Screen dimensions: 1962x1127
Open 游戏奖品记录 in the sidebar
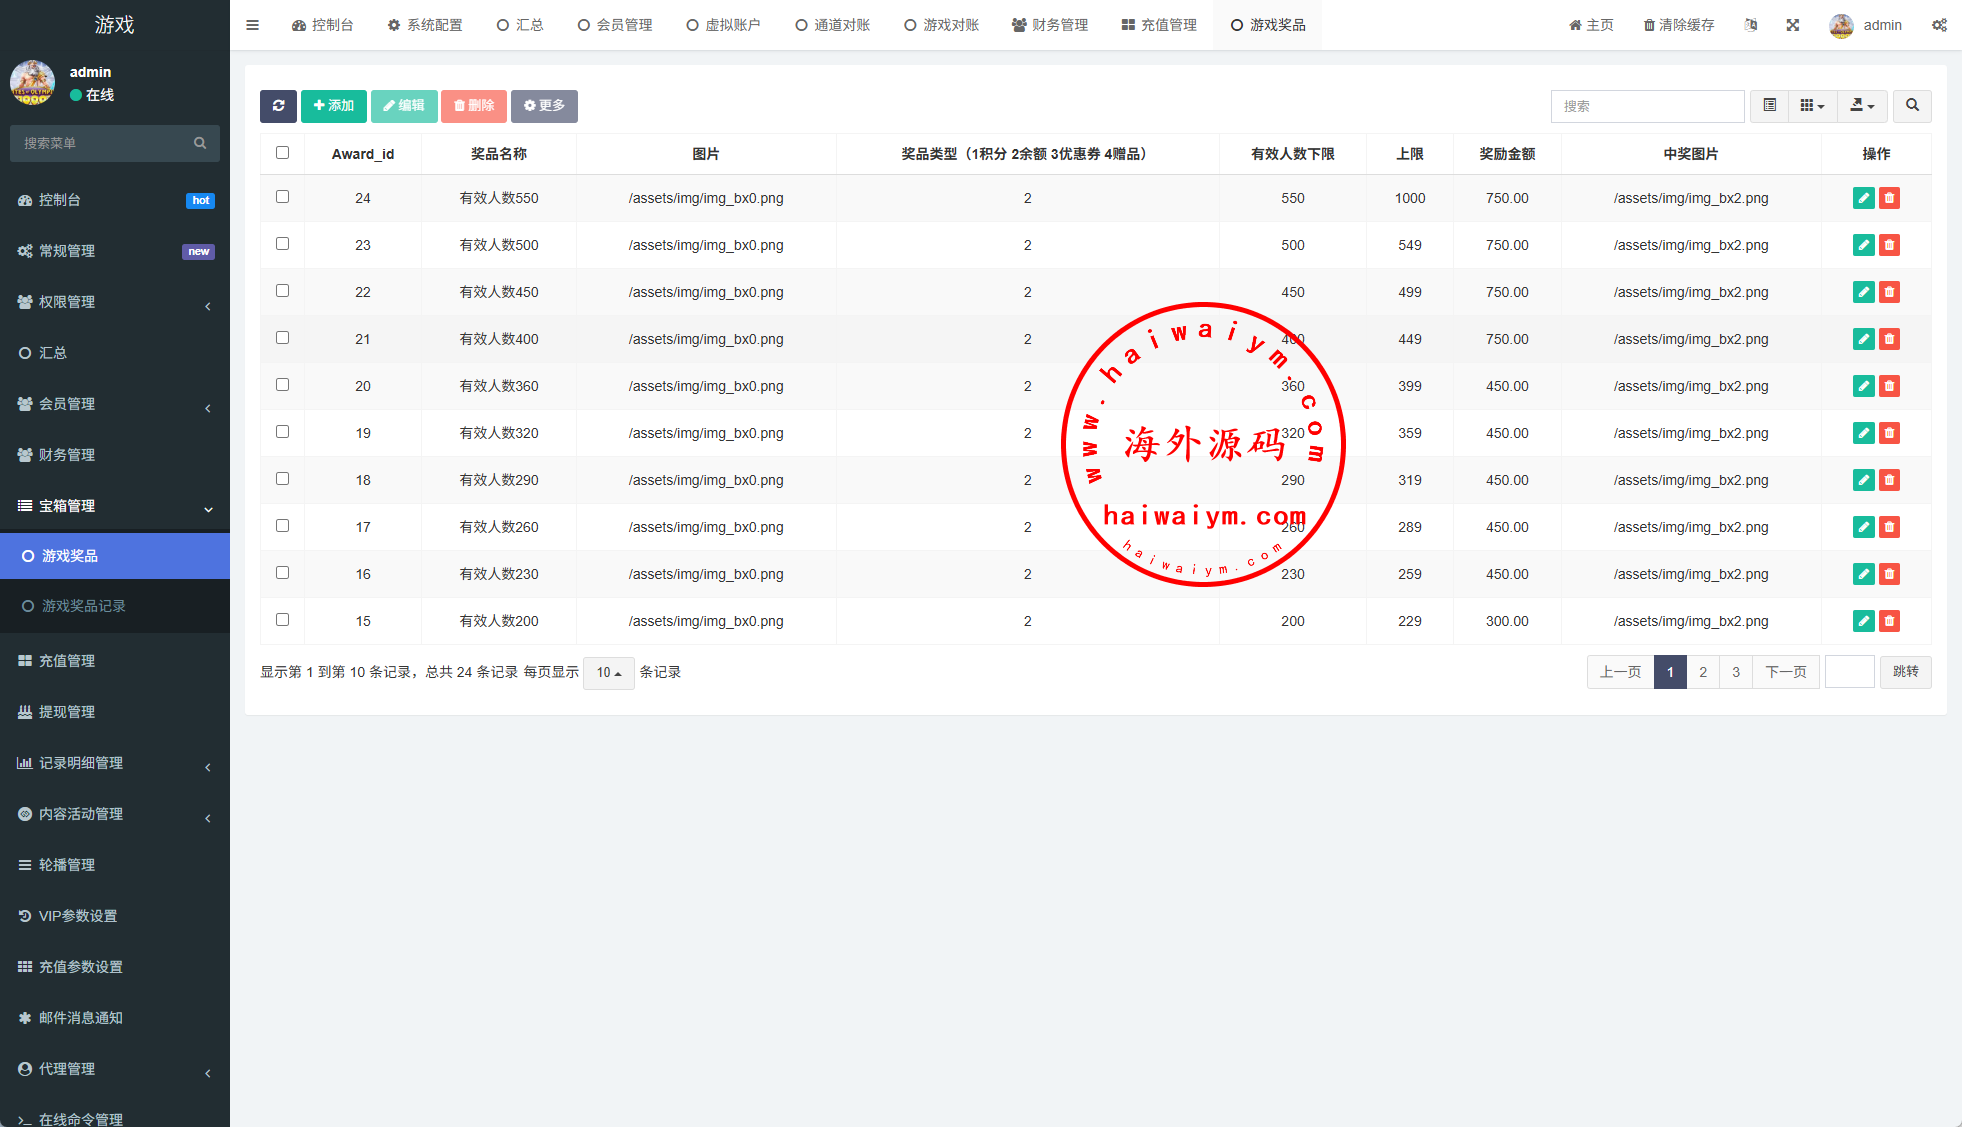coord(84,606)
